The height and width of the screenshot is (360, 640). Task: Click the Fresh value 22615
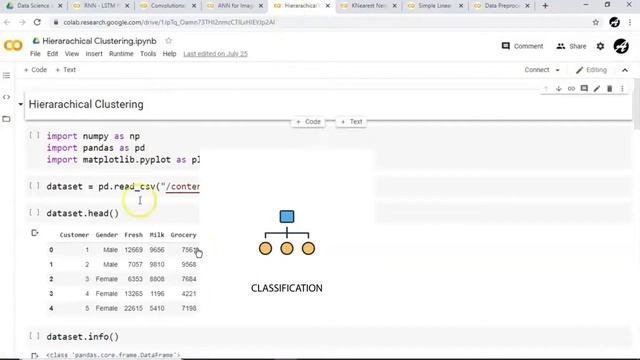[133, 308]
